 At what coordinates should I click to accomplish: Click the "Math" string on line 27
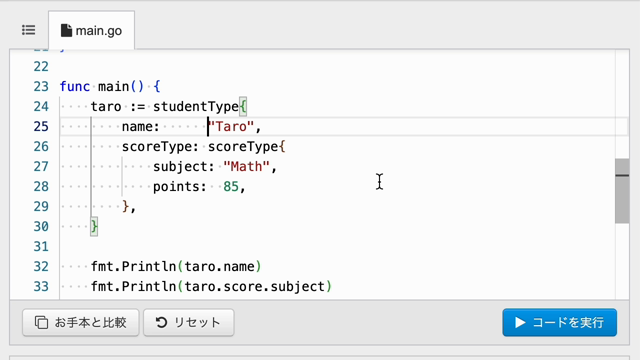pos(247,167)
